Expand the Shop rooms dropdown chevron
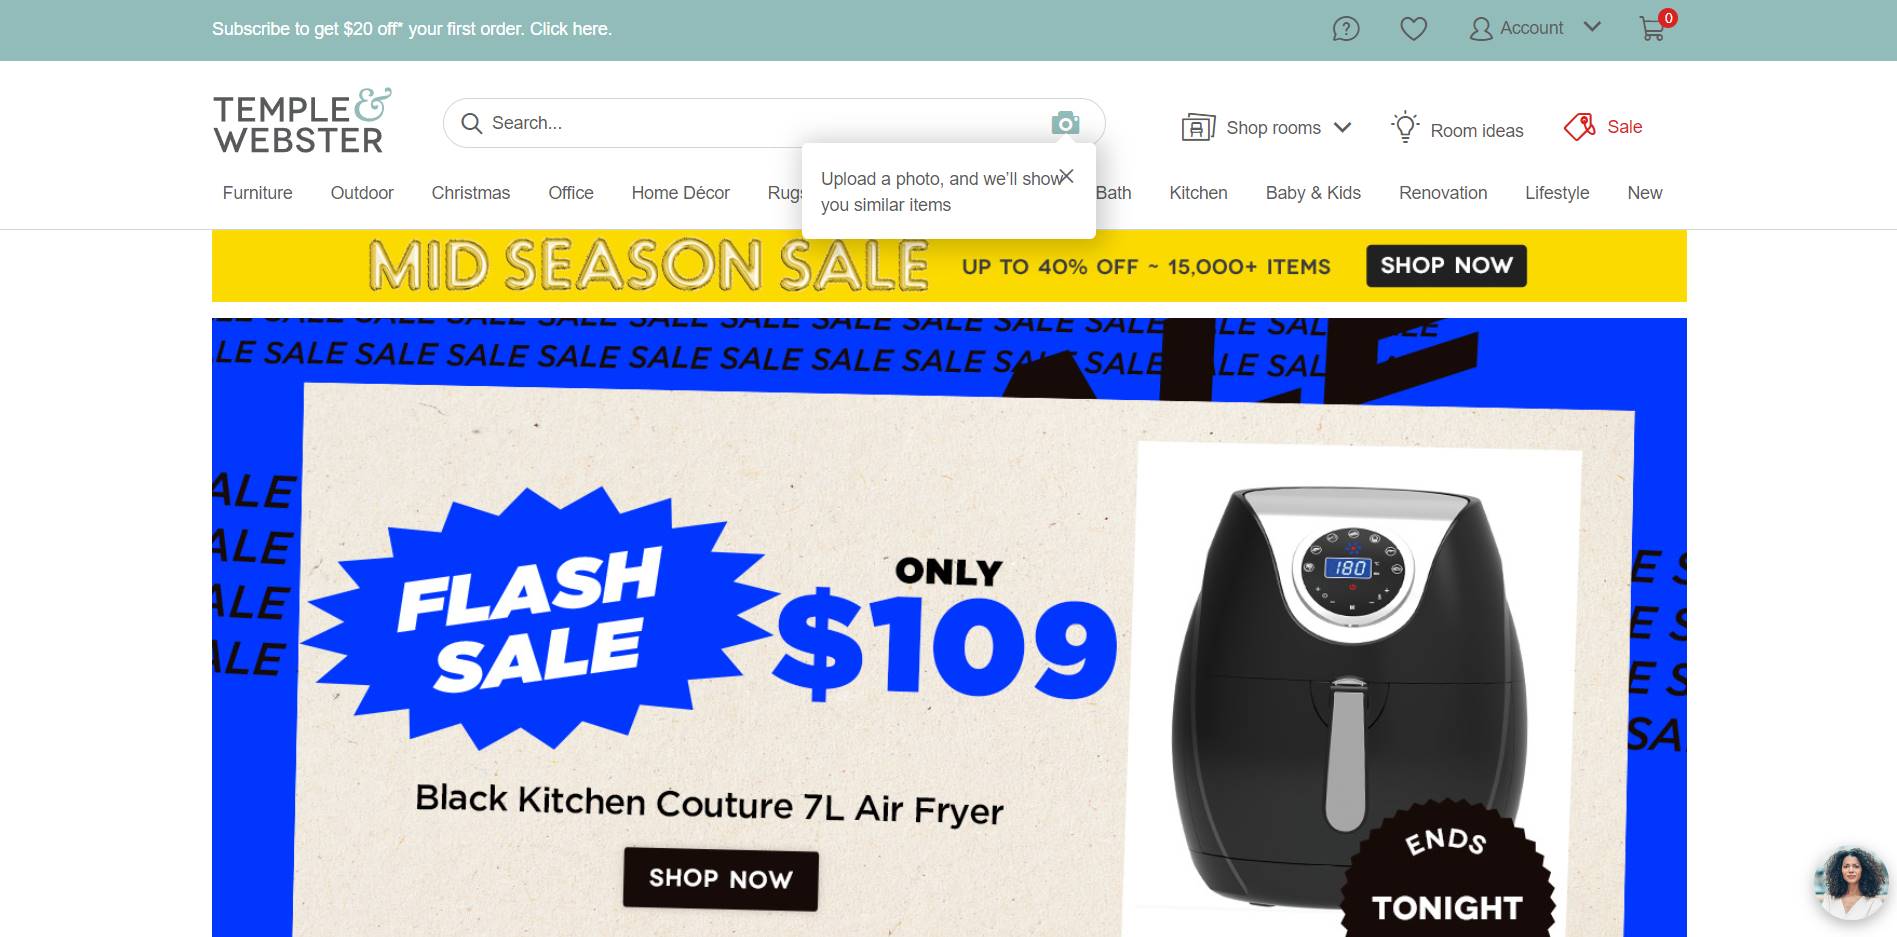Screen dimensions: 1897x937 point(1343,128)
